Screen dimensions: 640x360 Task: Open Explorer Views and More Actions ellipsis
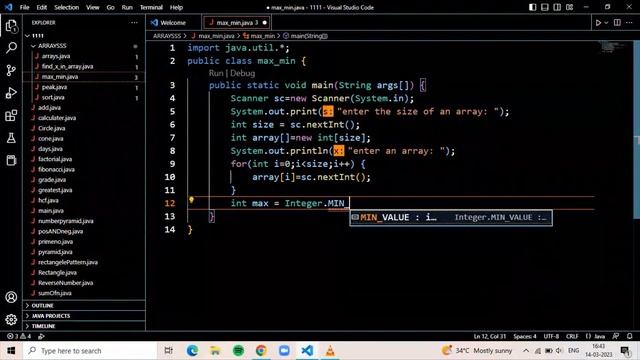134,23
